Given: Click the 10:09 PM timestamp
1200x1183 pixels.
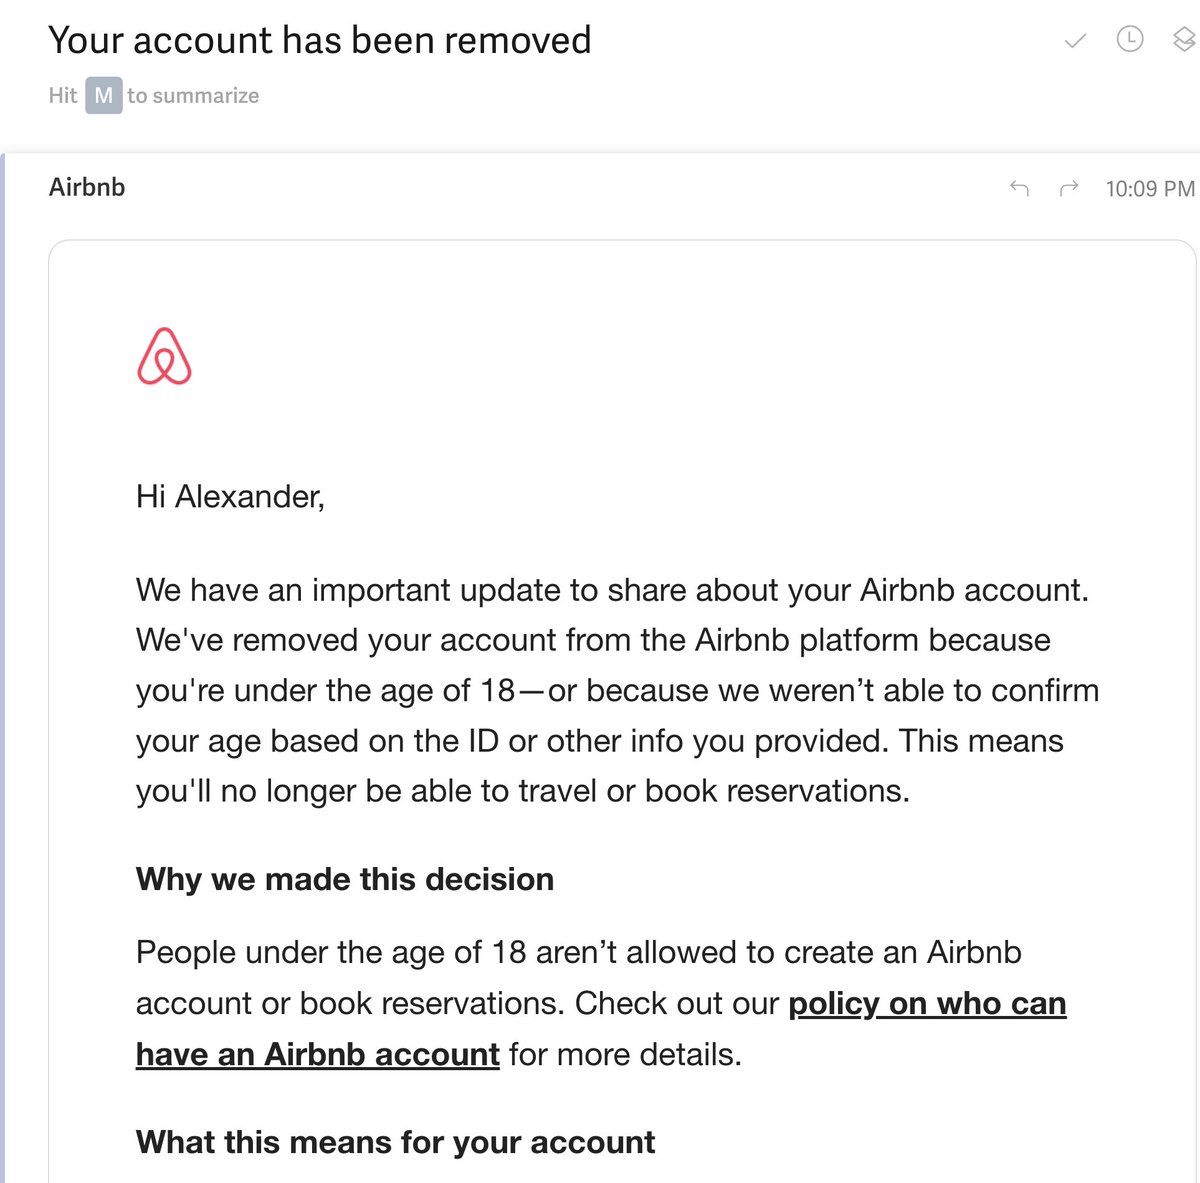Looking at the screenshot, I should (1150, 189).
